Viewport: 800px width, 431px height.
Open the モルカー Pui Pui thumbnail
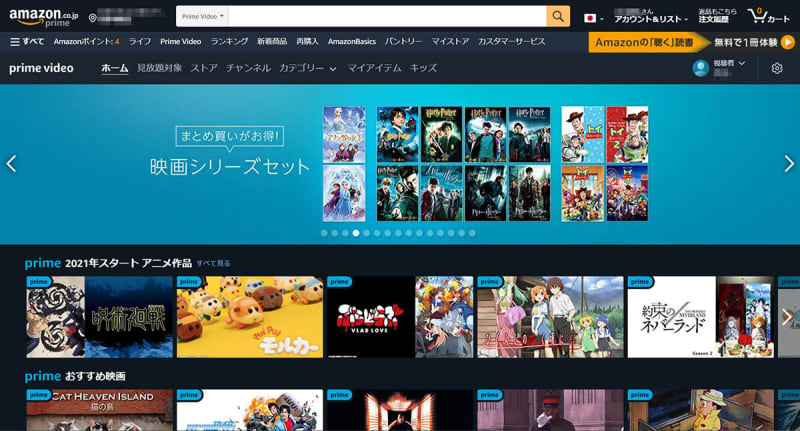pyautogui.click(x=250, y=317)
